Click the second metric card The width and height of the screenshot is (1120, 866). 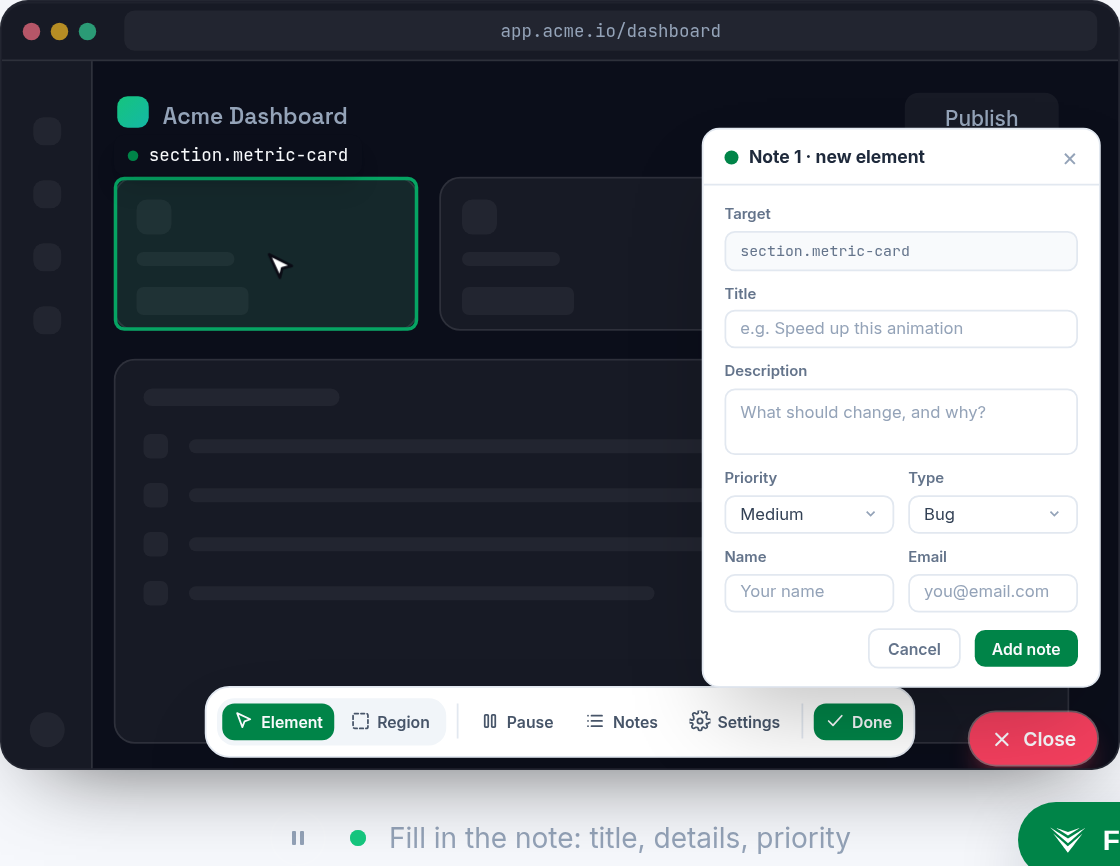(571, 254)
